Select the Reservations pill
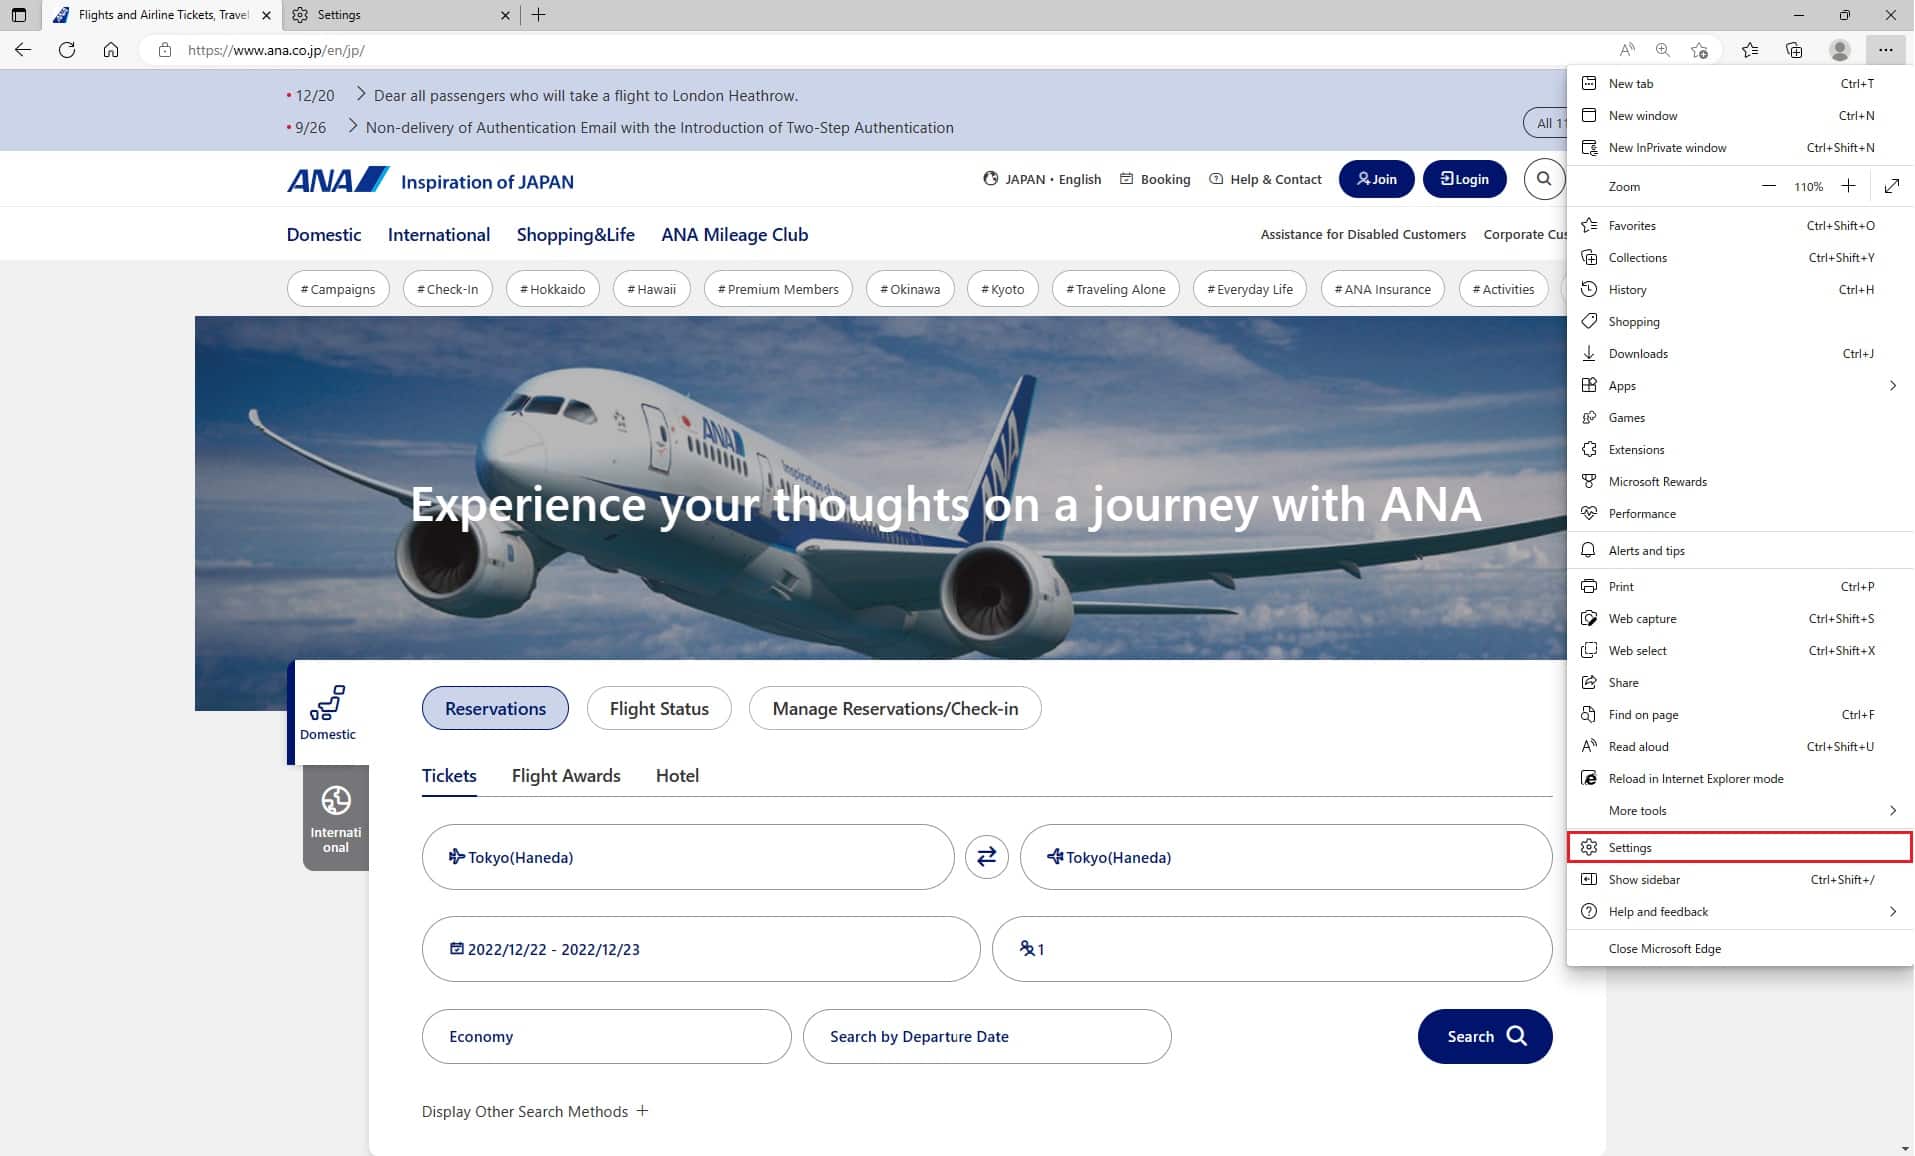The image size is (1915, 1156). pyautogui.click(x=495, y=708)
